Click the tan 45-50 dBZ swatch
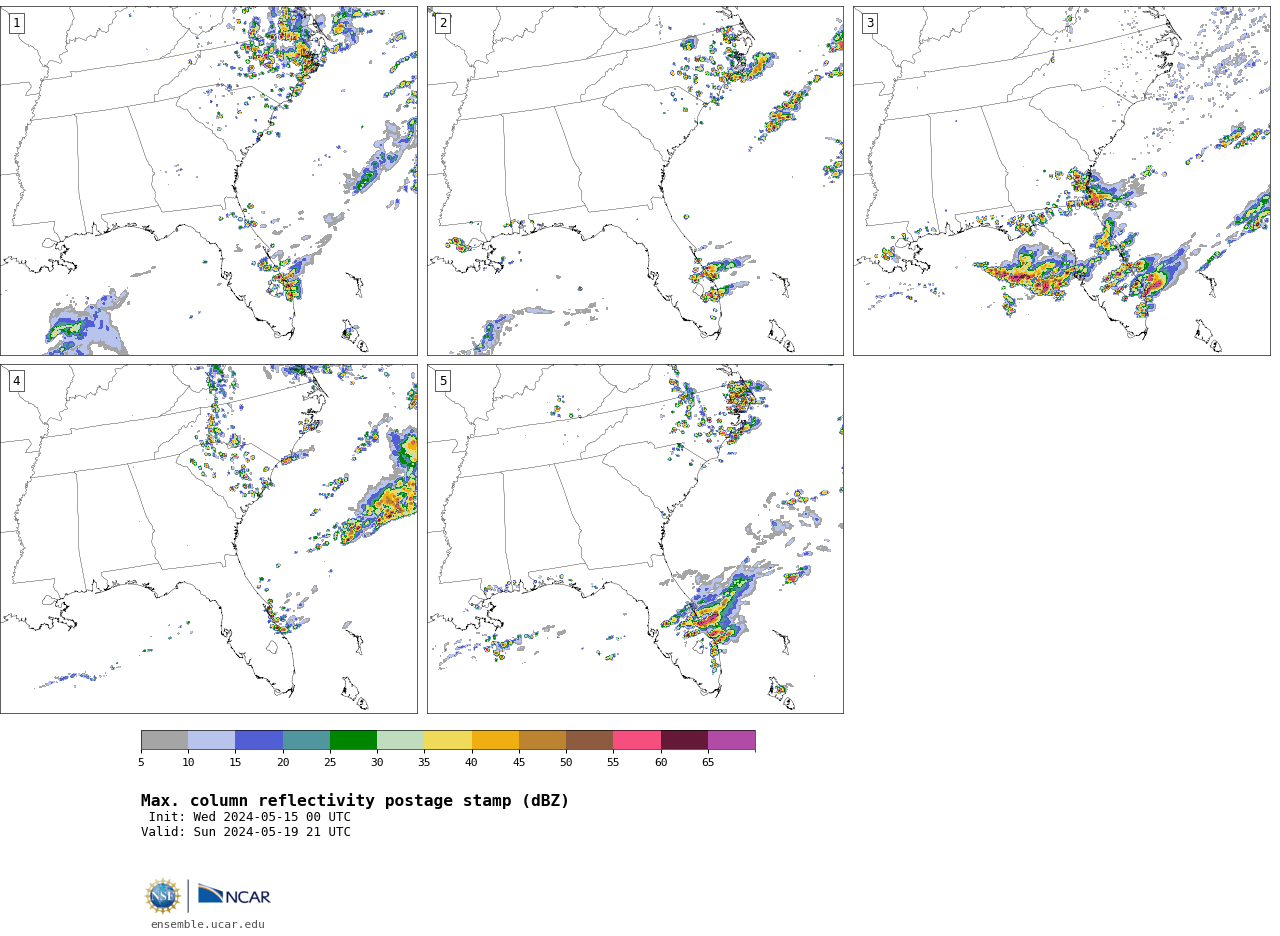This screenshot has width=1280, height=936. coord(542,740)
